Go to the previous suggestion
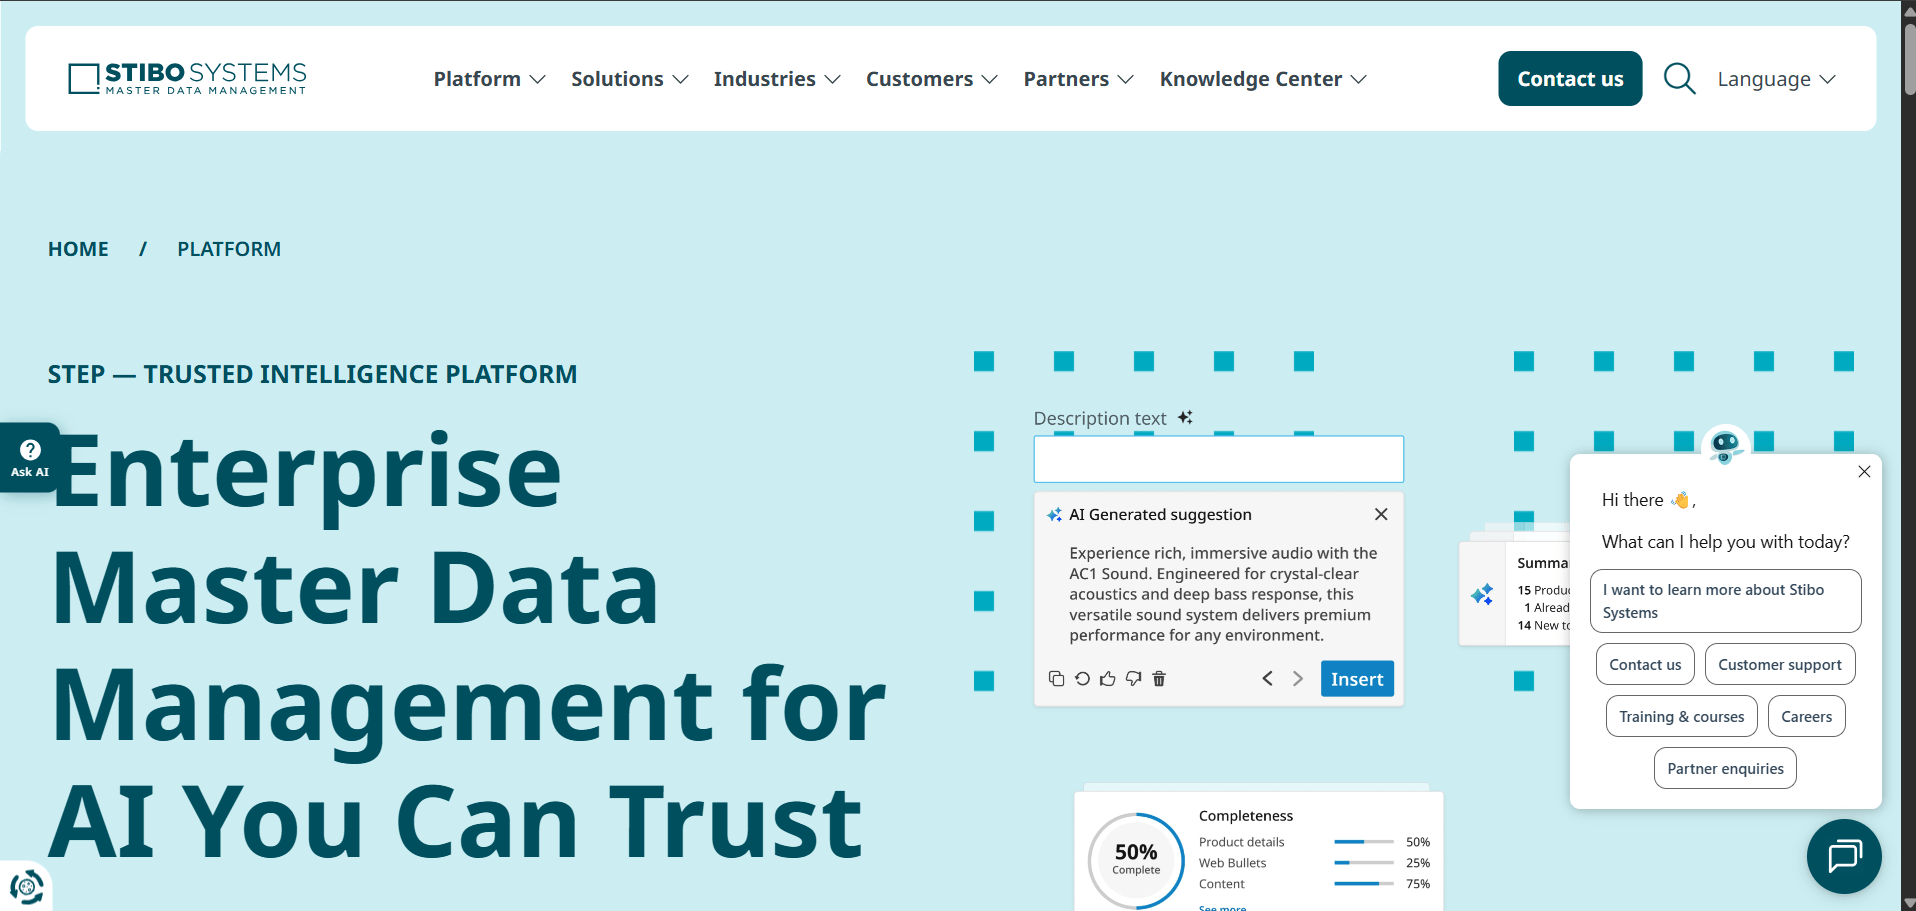1916x911 pixels. [x=1267, y=679]
